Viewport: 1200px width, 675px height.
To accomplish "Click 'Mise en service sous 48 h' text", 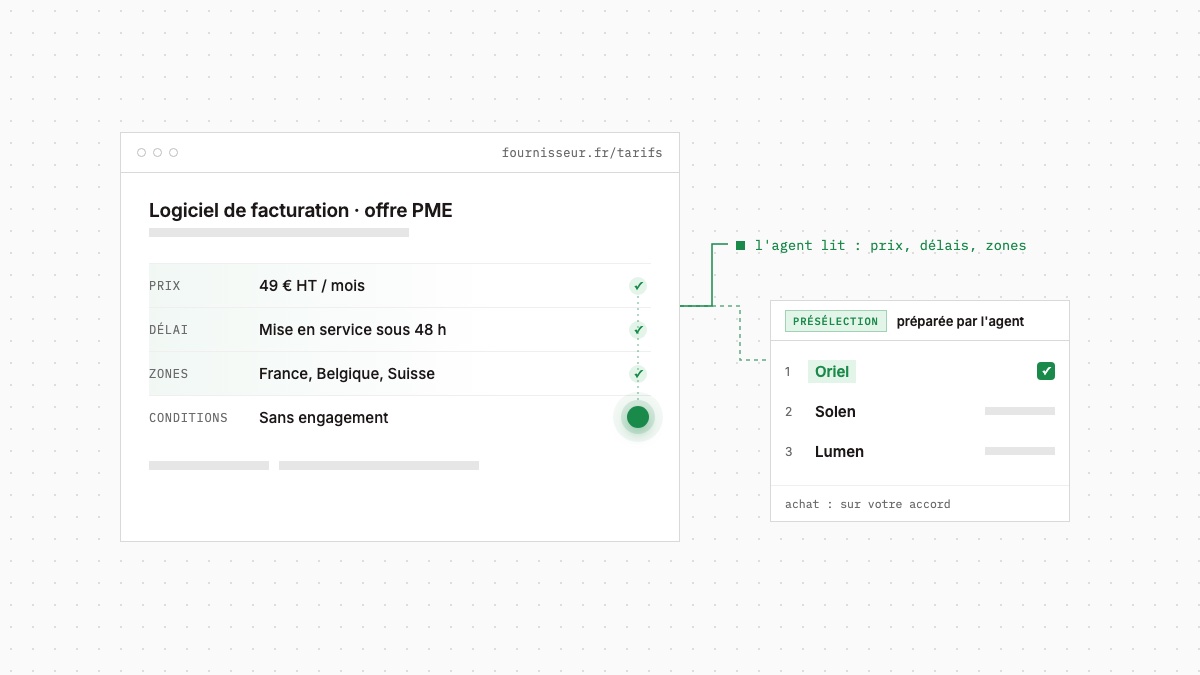I will pyautogui.click(x=353, y=330).
